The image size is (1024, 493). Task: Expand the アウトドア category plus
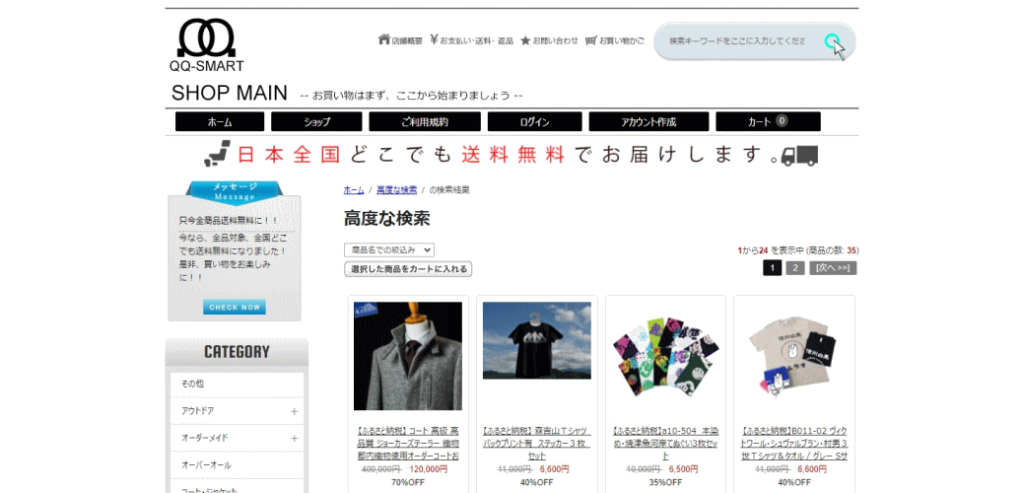tap(294, 411)
